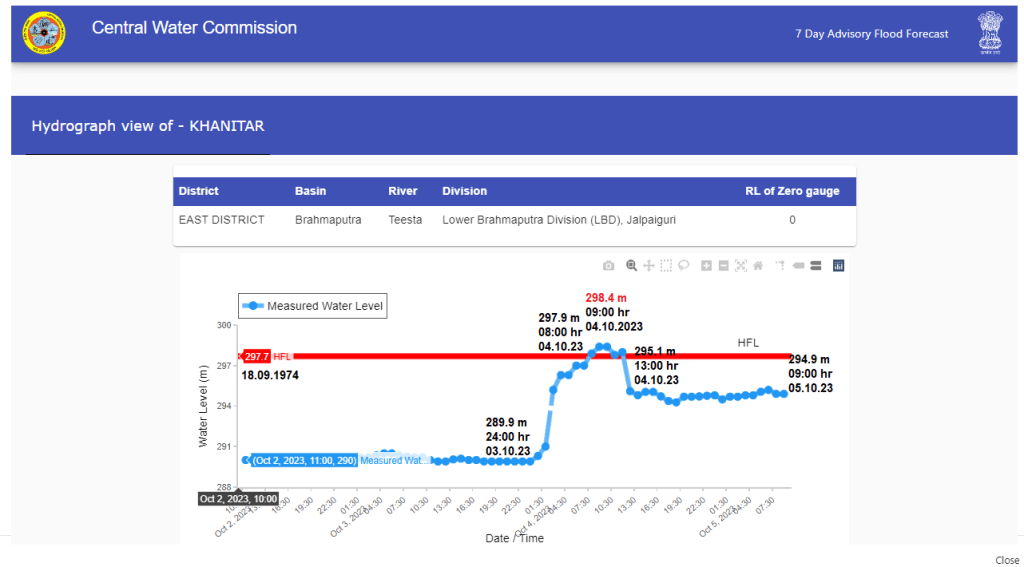Viewport: 1024px width, 567px height.
Task: Open 7 Day Advisory Flood Forecast
Action: tap(871, 34)
